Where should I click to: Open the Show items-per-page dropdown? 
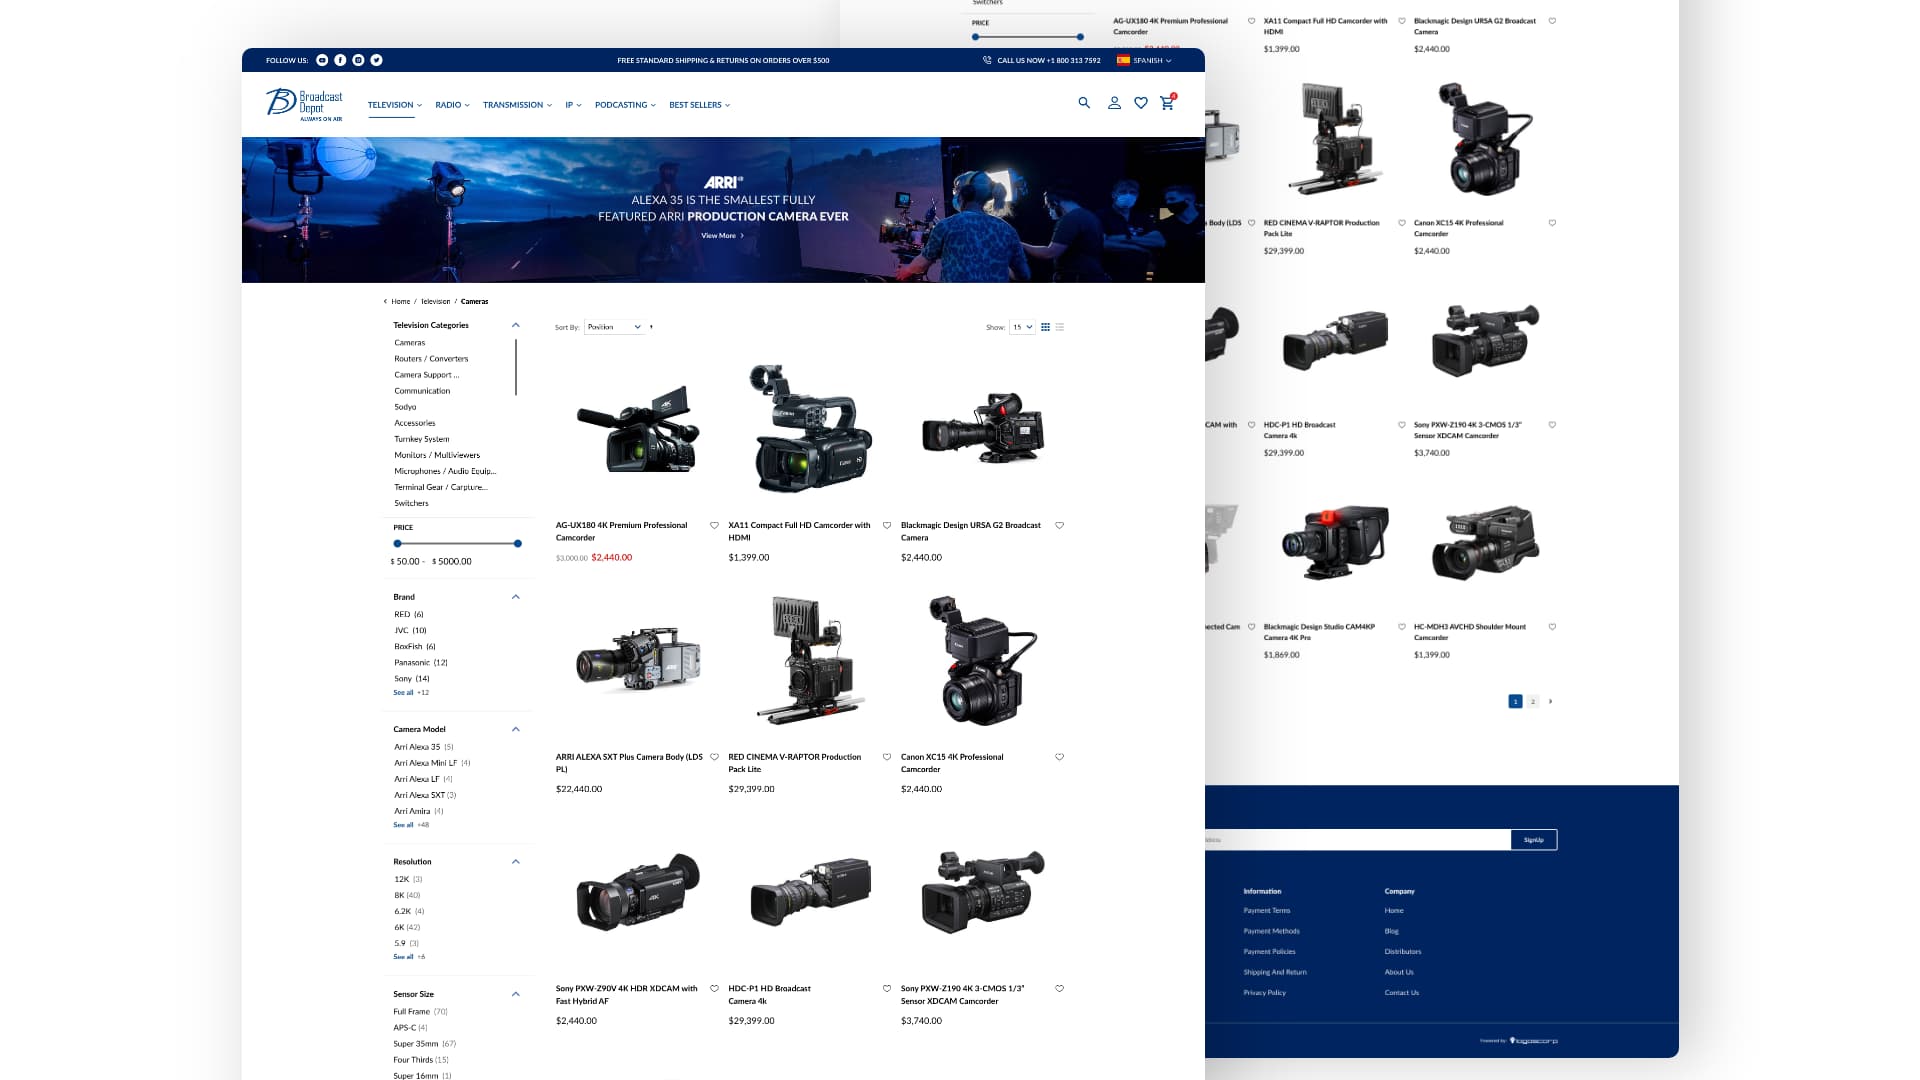point(1022,327)
